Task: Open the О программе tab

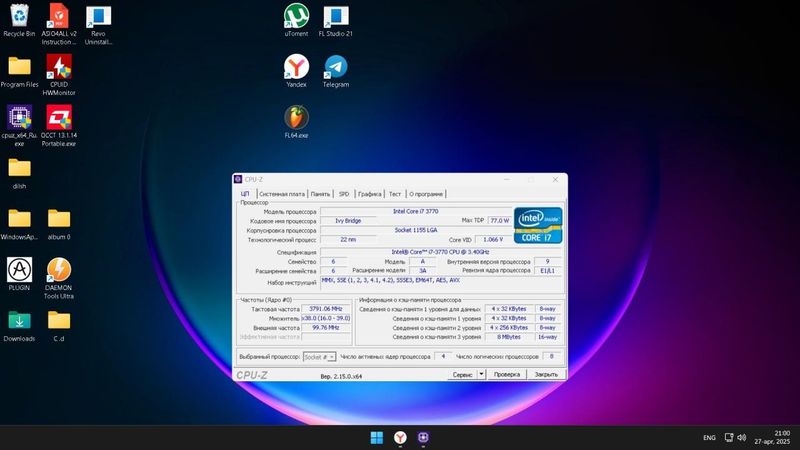Action: tap(426, 194)
